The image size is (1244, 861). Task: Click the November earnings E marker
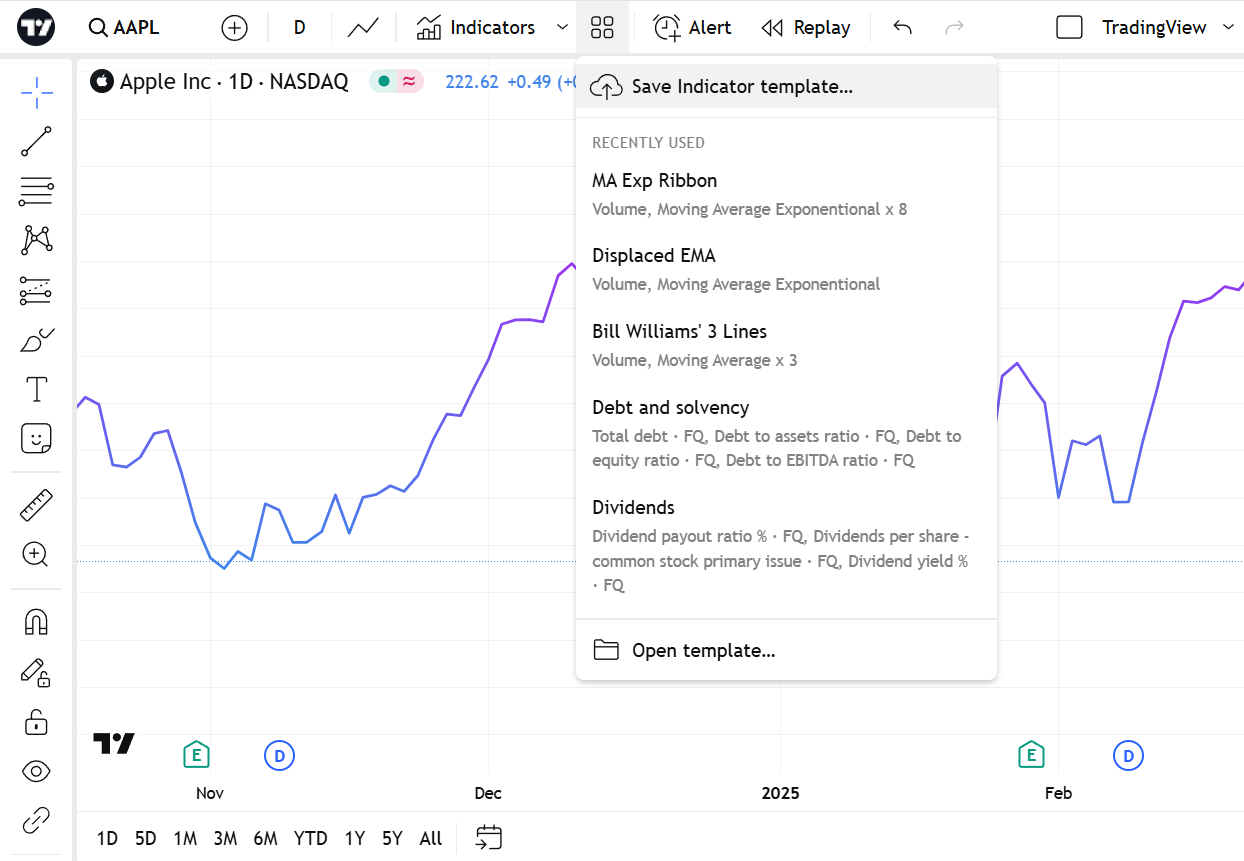click(x=196, y=755)
